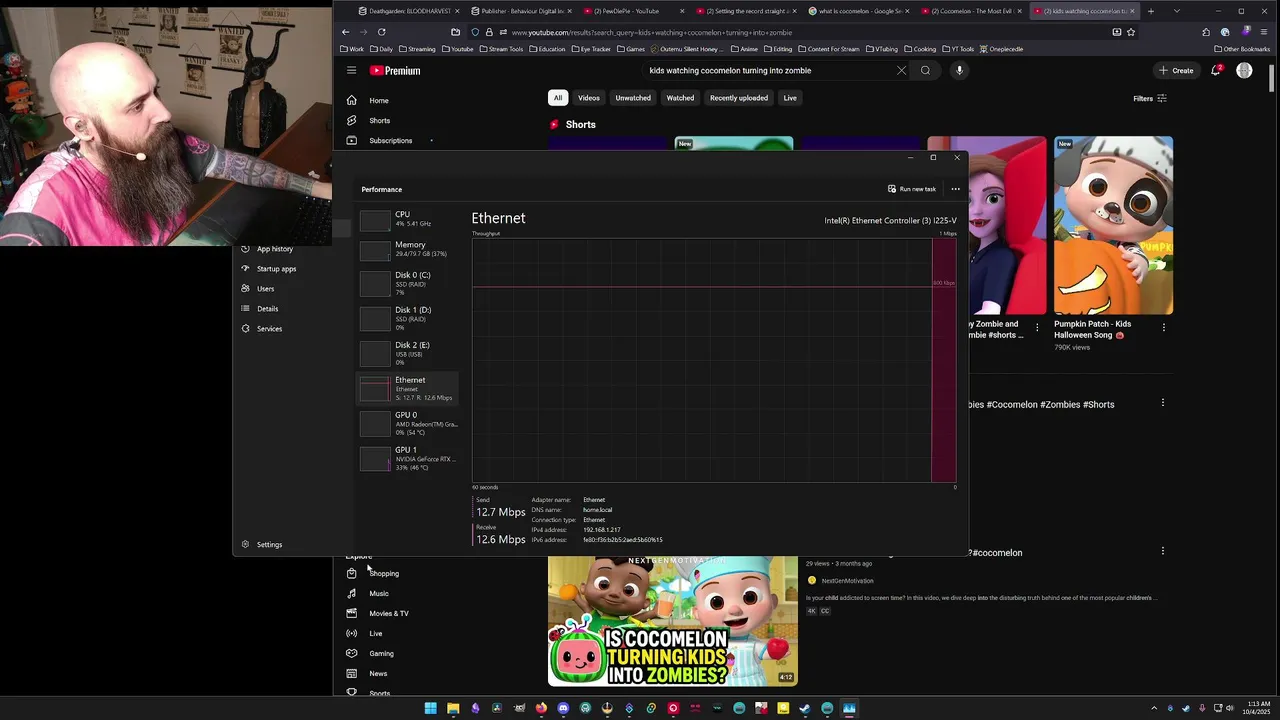Viewport: 1280px width, 720px height.
Task: Select Memory in the Performance list
Action: pos(408,249)
